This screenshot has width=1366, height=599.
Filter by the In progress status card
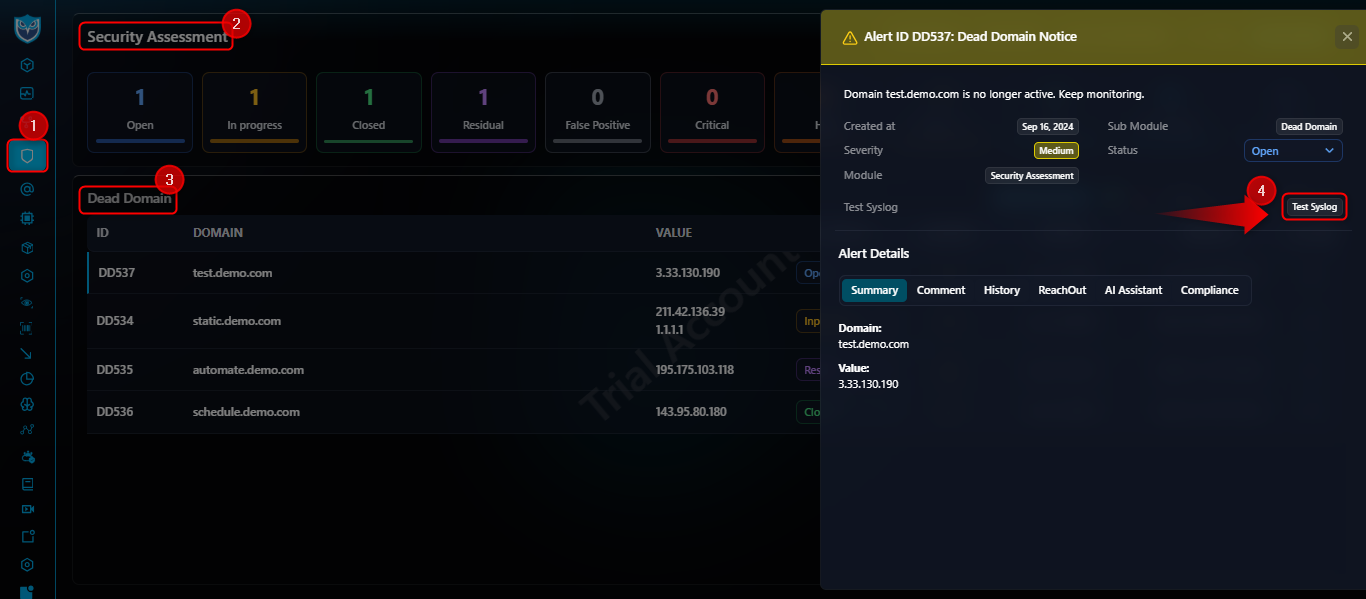click(254, 112)
